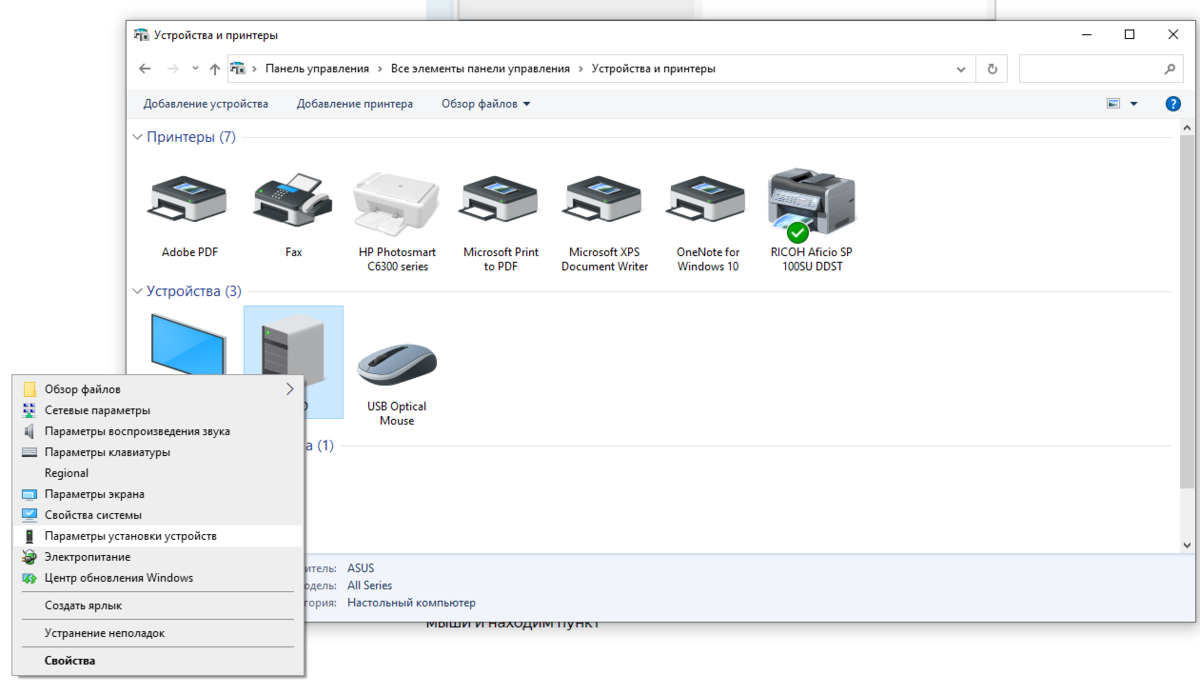This screenshot has width=1200, height=695.
Task: Click the address bar Devices and Printers icon
Action: [x=238, y=69]
